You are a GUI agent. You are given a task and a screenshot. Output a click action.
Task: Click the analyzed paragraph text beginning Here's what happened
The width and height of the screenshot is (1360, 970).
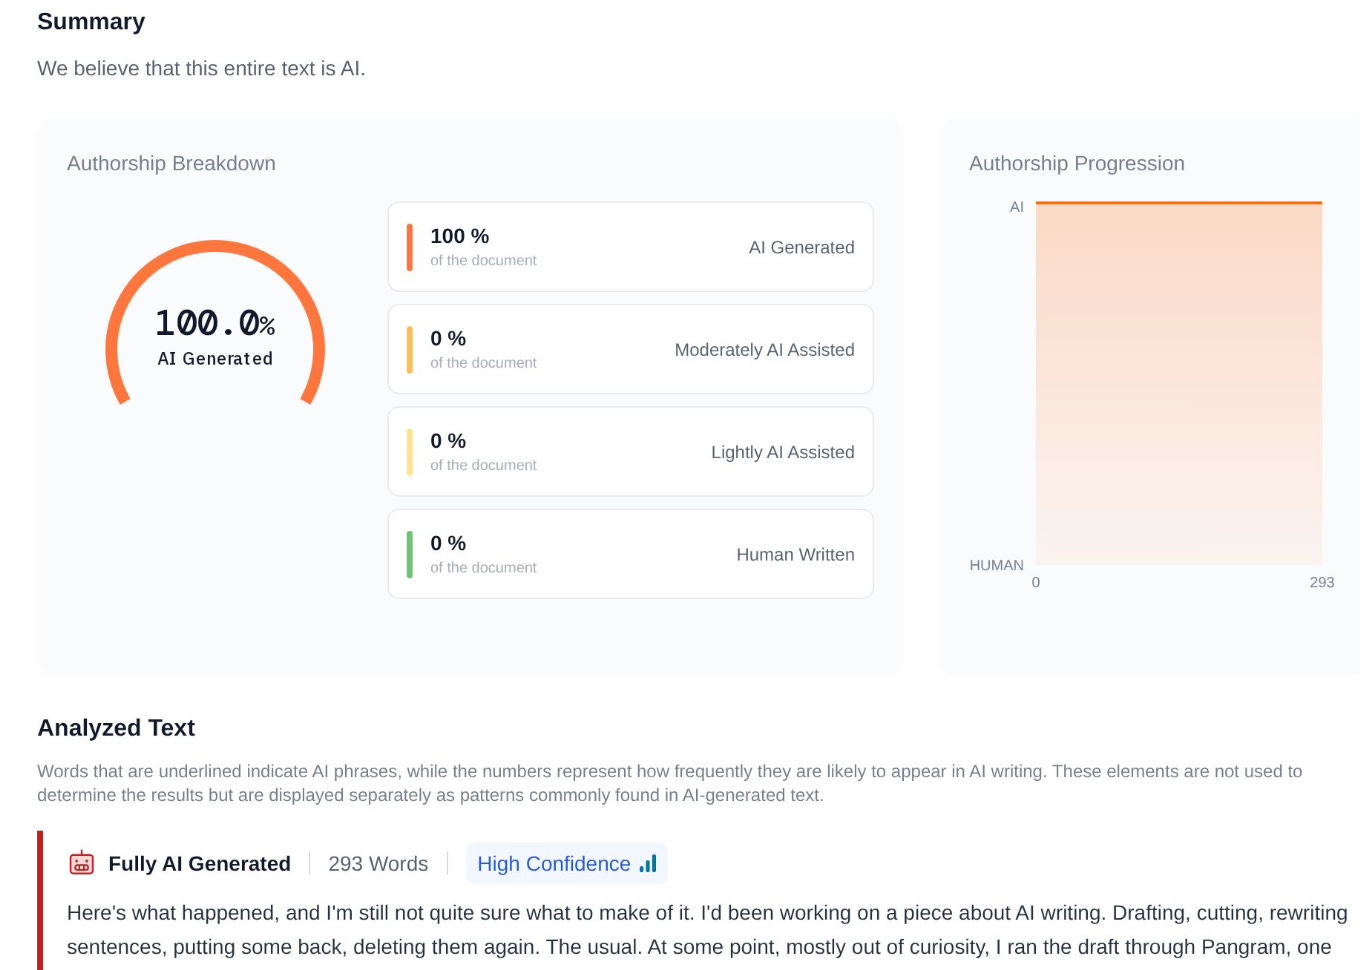pos(707,930)
